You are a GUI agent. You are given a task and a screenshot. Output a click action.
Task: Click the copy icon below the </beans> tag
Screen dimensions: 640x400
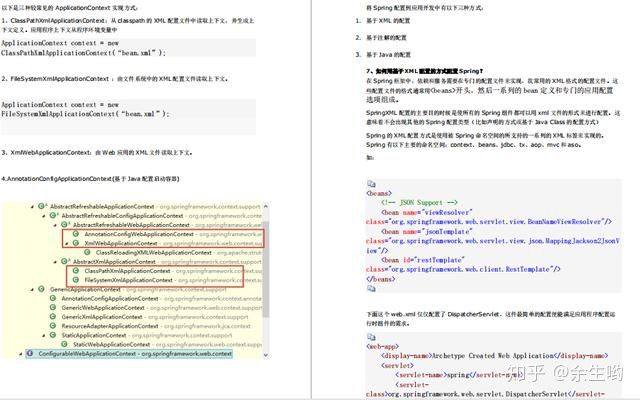click(371, 289)
